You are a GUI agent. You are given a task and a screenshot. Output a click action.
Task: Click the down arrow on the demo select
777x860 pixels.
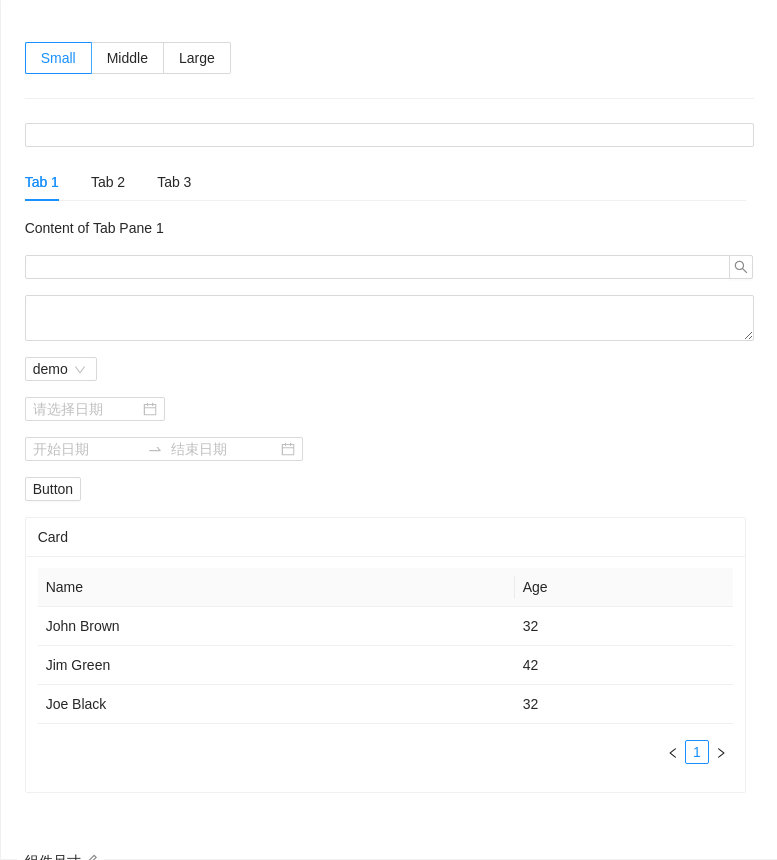(x=80, y=369)
